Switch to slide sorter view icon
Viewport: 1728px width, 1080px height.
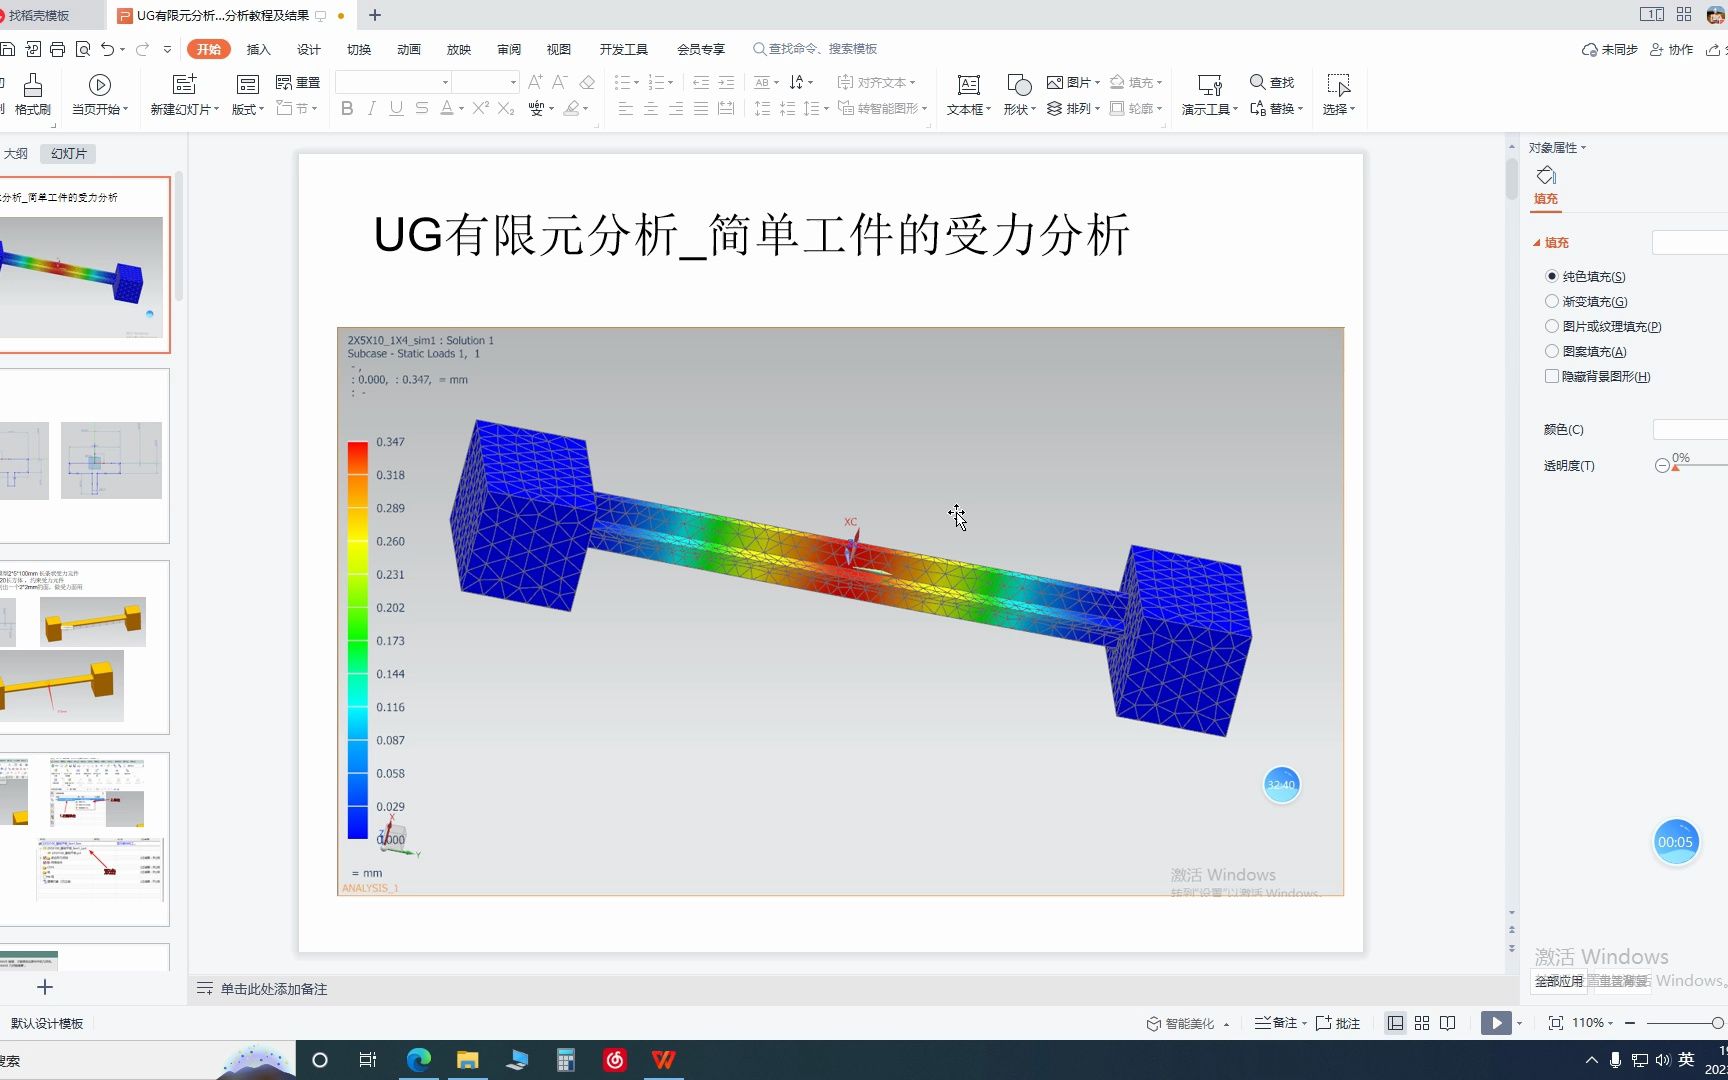tap(1422, 1023)
